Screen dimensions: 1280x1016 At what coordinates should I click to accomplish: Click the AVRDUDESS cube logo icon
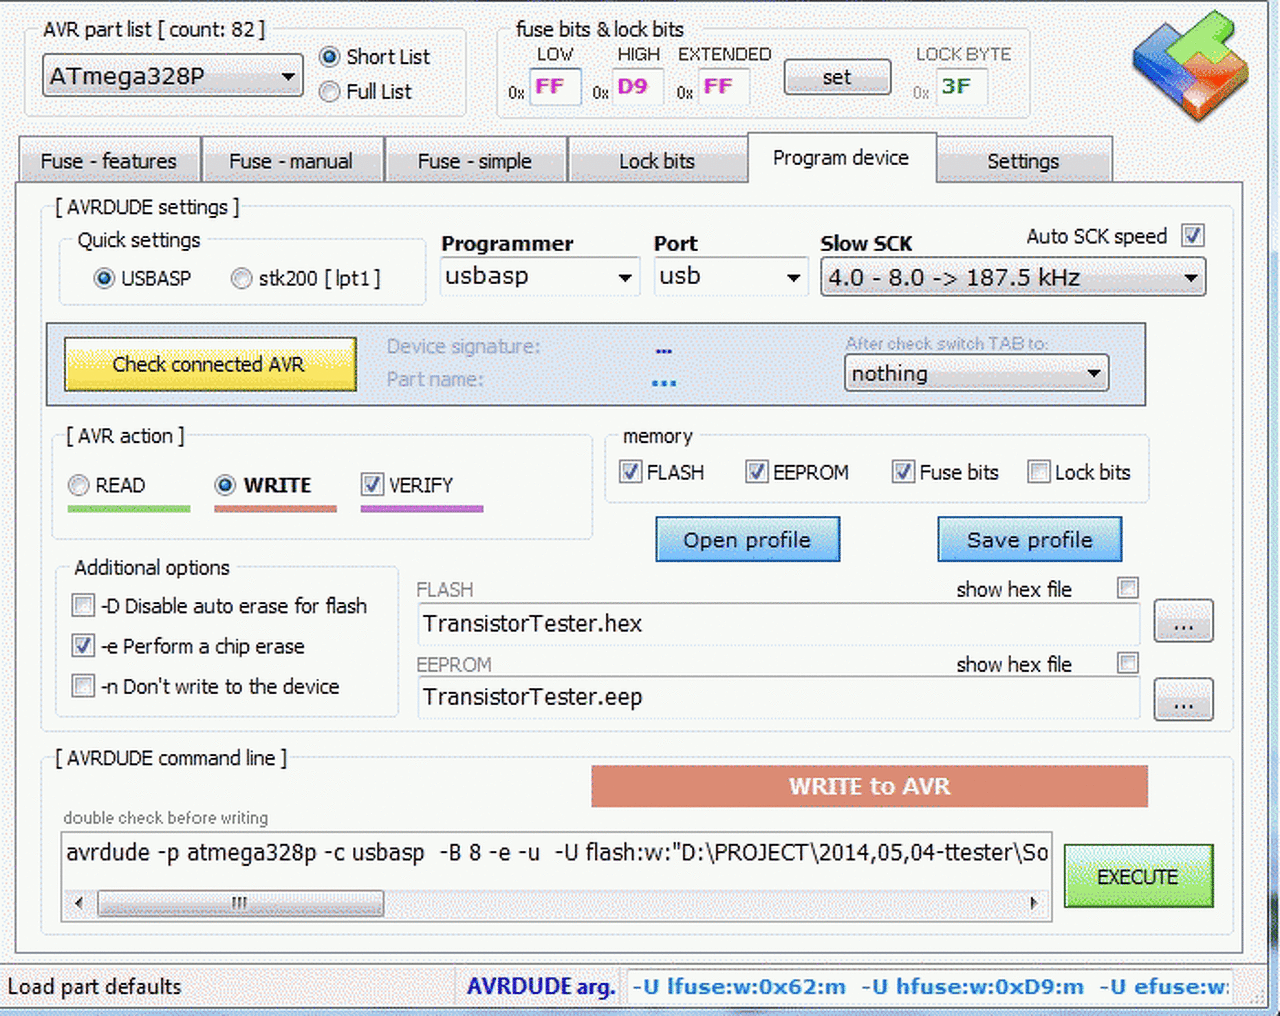[1191, 66]
